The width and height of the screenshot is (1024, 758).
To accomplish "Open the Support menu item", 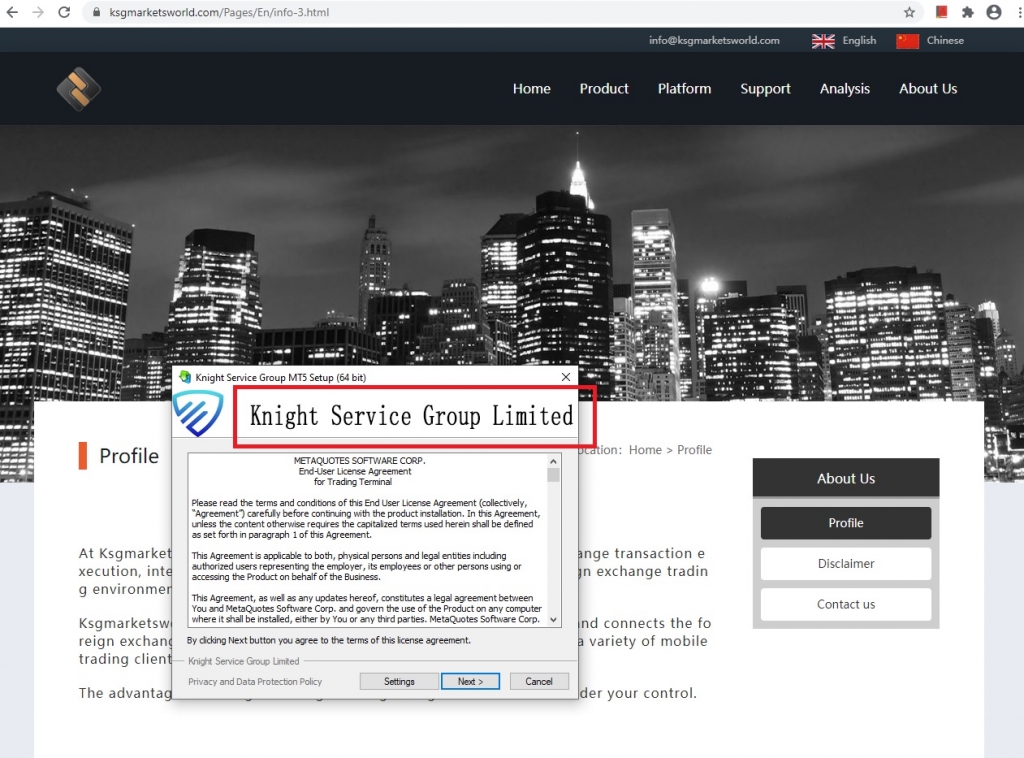I will [765, 89].
